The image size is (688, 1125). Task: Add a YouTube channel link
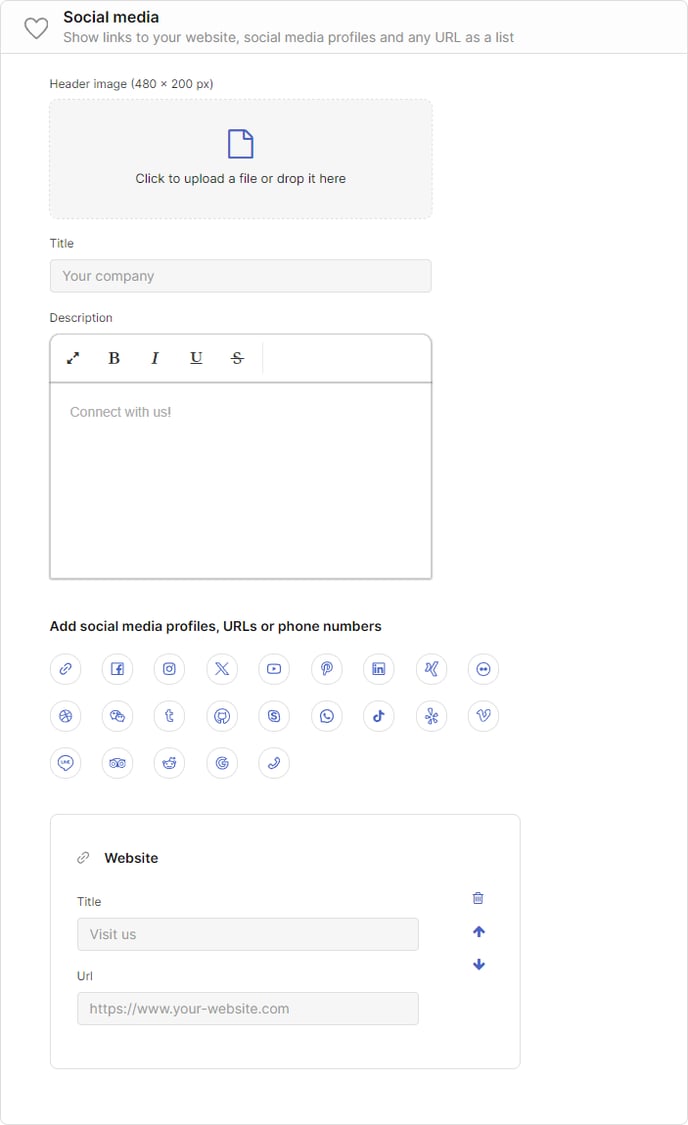274,669
